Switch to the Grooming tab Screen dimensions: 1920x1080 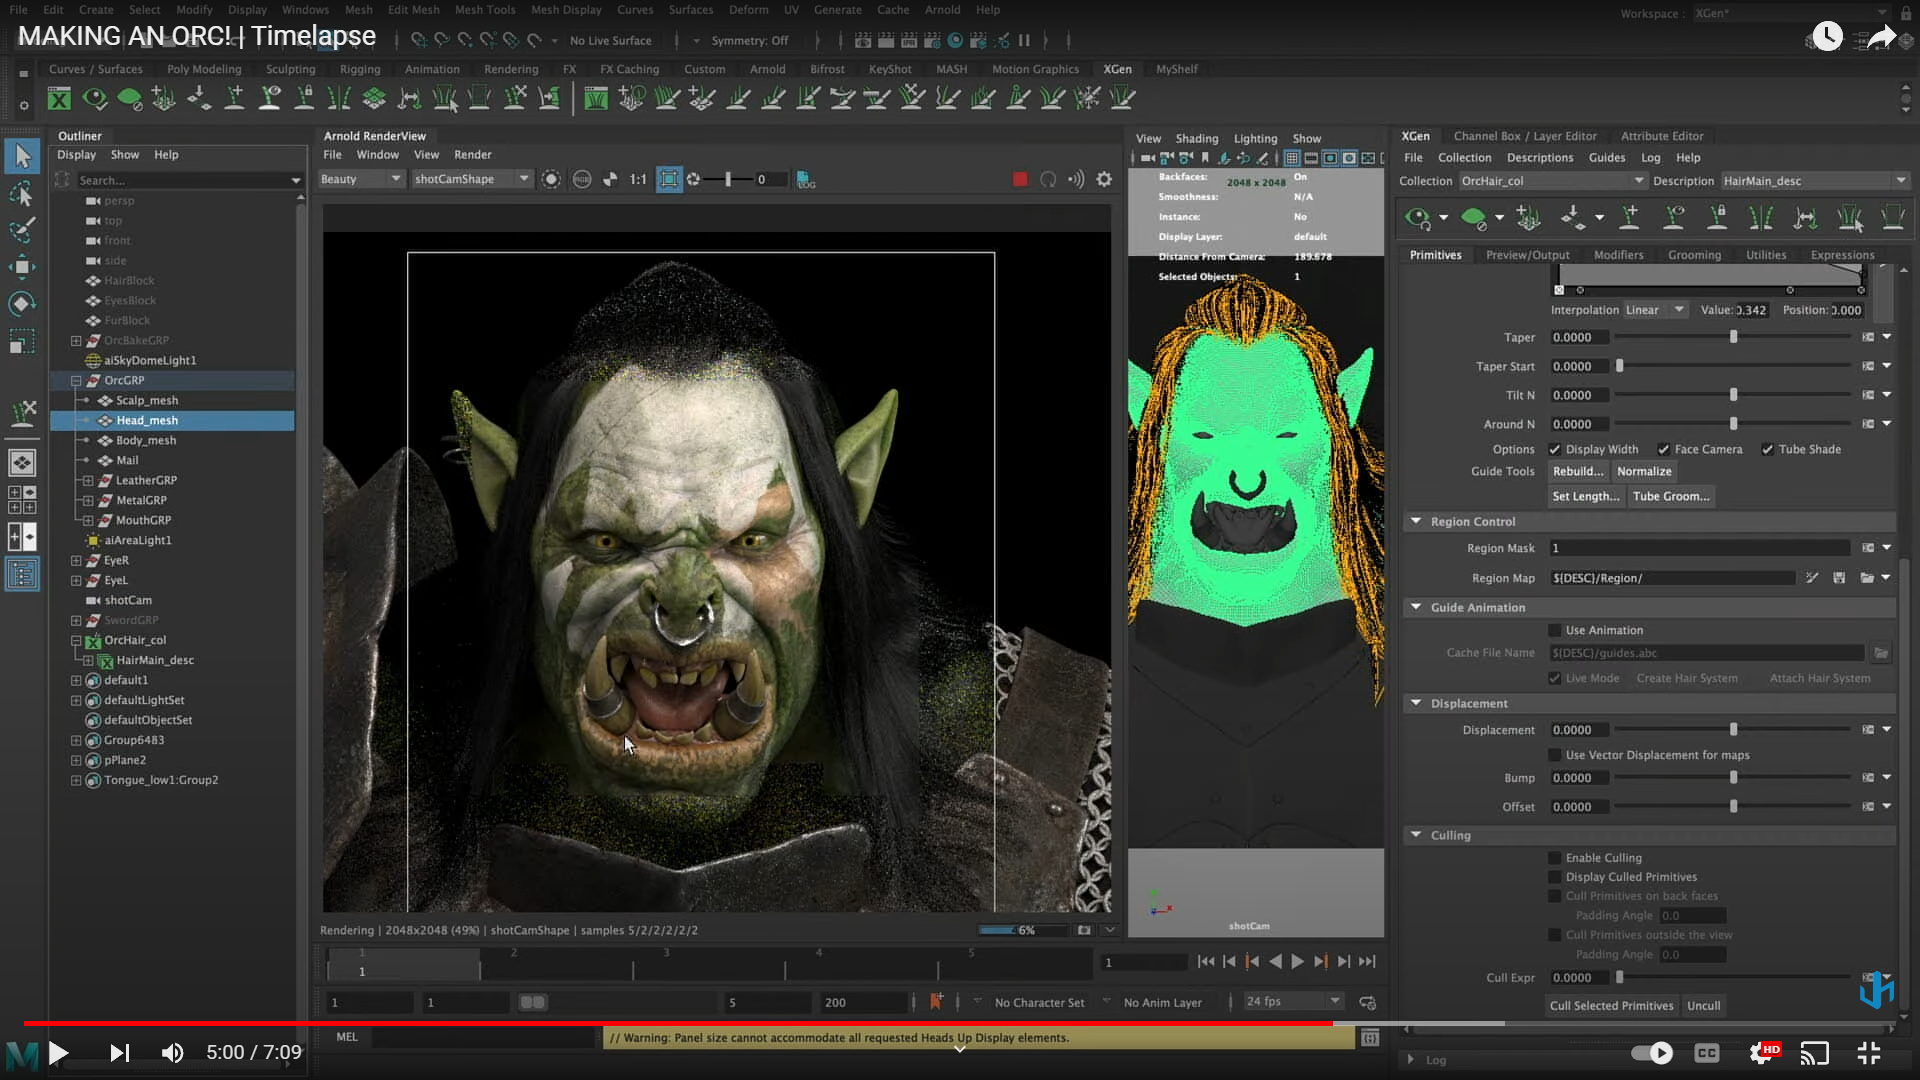pos(1694,255)
